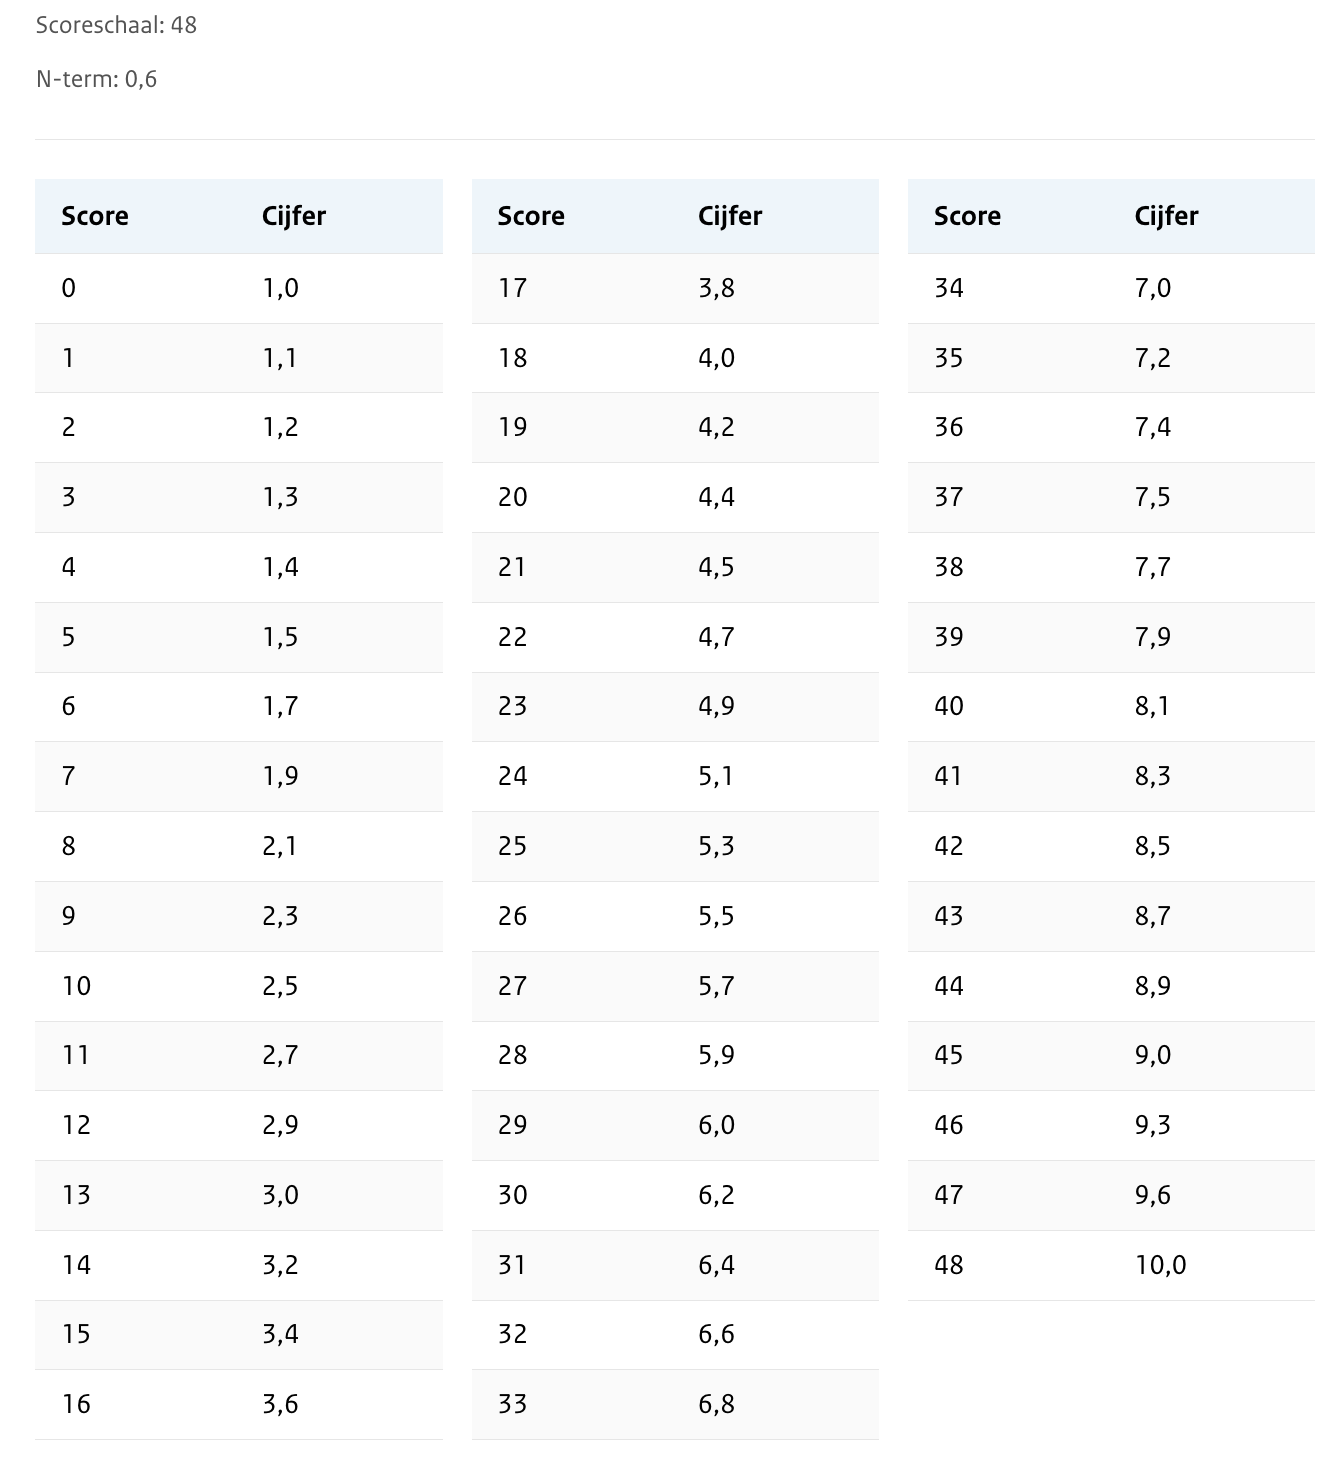Select the grade 1,0 cell
The image size is (1330, 1468).
[280, 288]
